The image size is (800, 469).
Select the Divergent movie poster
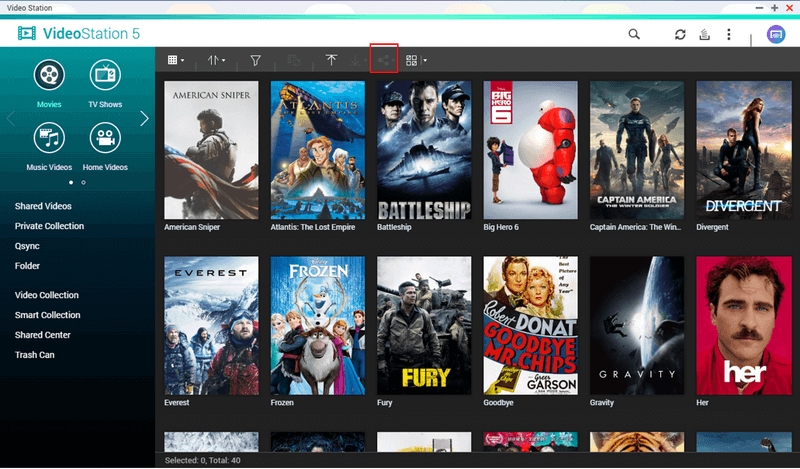coord(744,150)
